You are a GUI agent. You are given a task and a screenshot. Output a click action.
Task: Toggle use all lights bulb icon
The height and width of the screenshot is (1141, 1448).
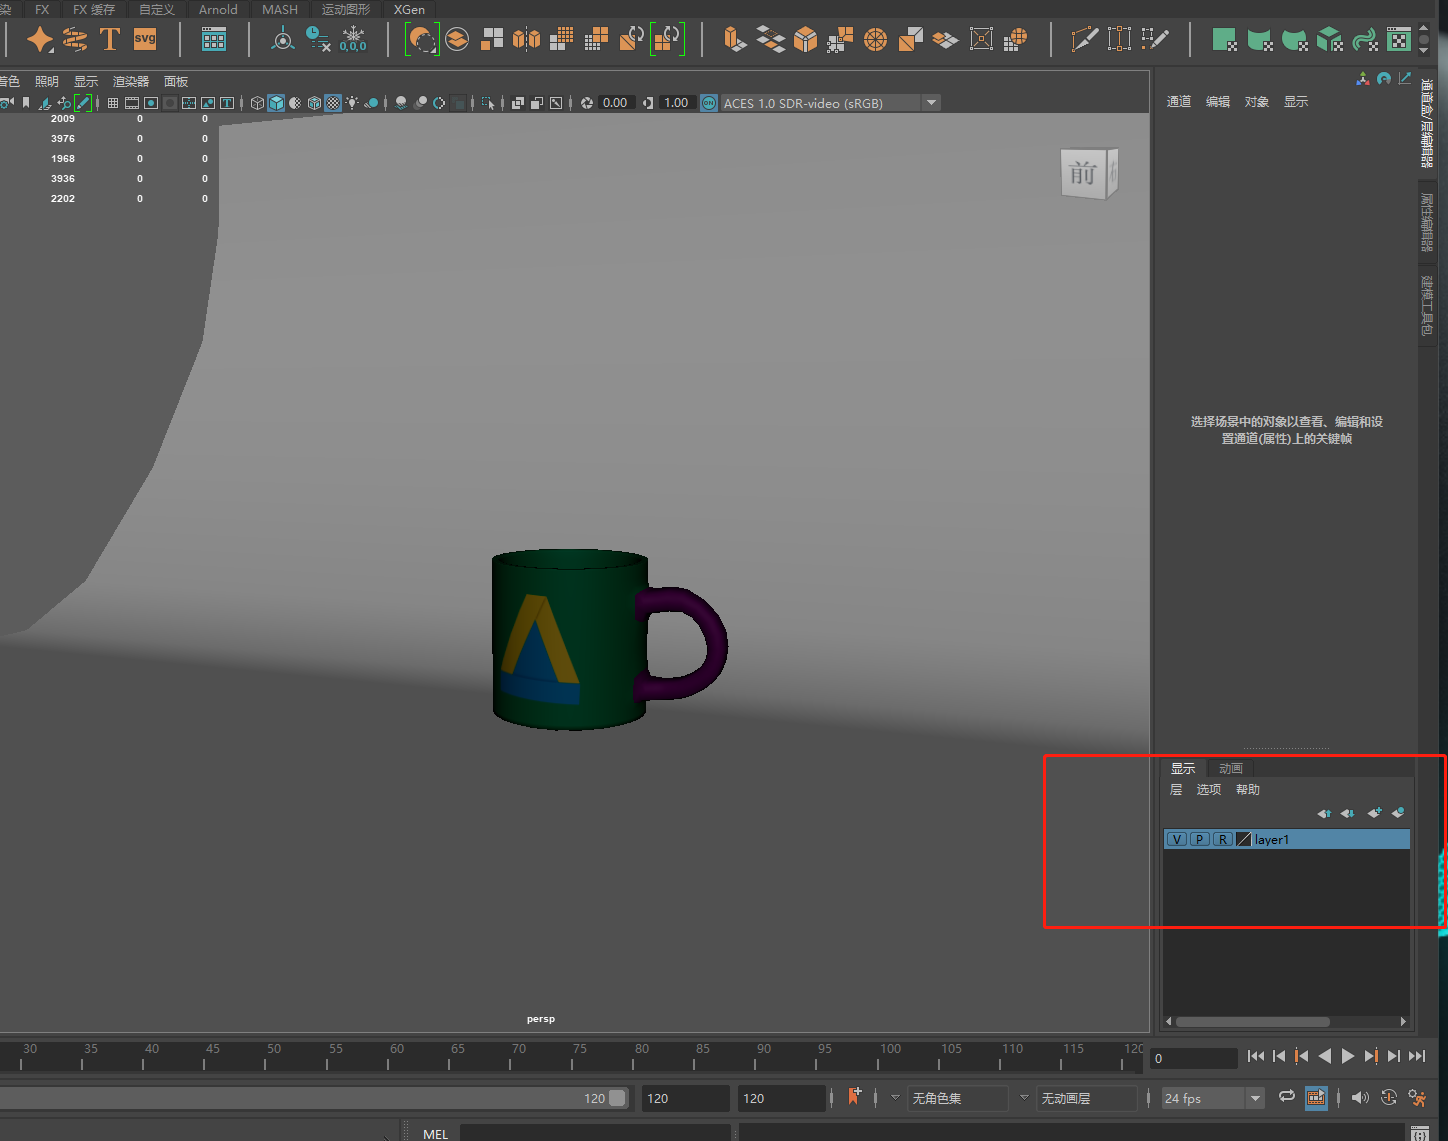(352, 103)
